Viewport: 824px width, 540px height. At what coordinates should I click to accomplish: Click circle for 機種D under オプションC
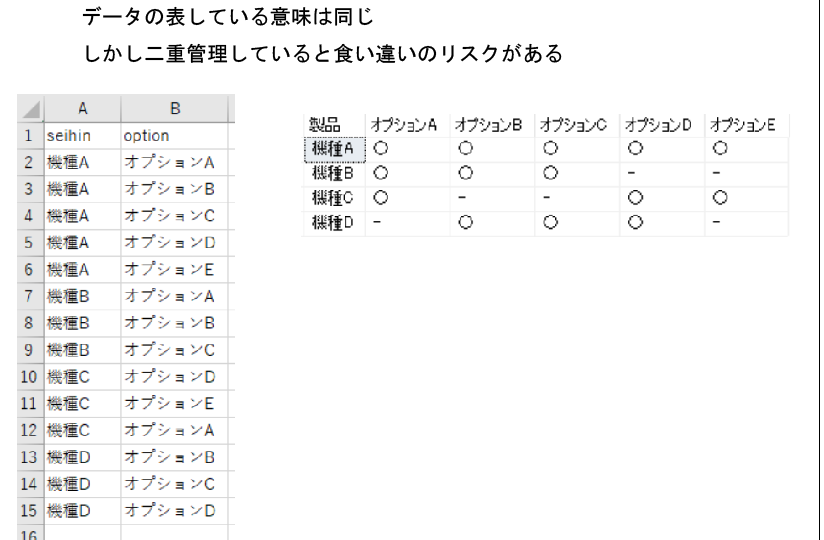(550, 222)
